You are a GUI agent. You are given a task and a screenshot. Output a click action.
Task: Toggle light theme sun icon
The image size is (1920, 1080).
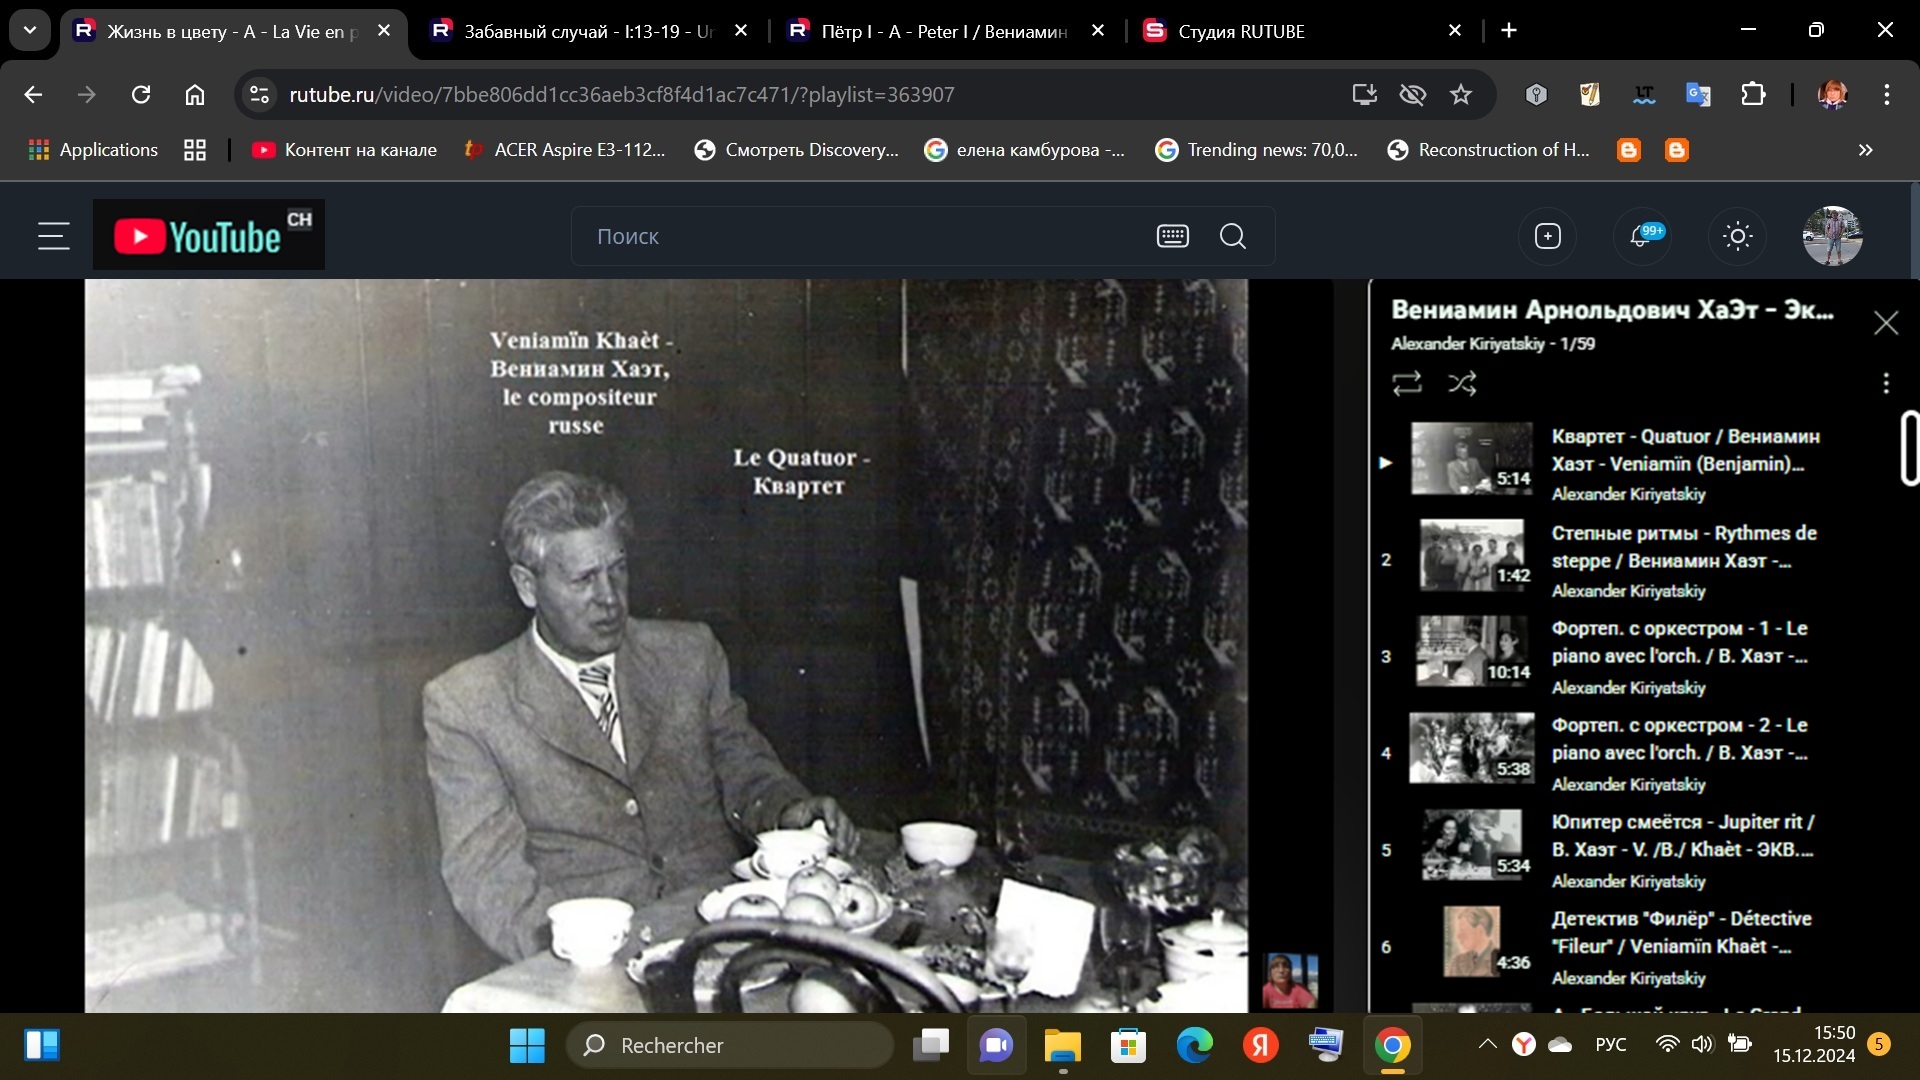pyautogui.click(x=1737, y=236)
